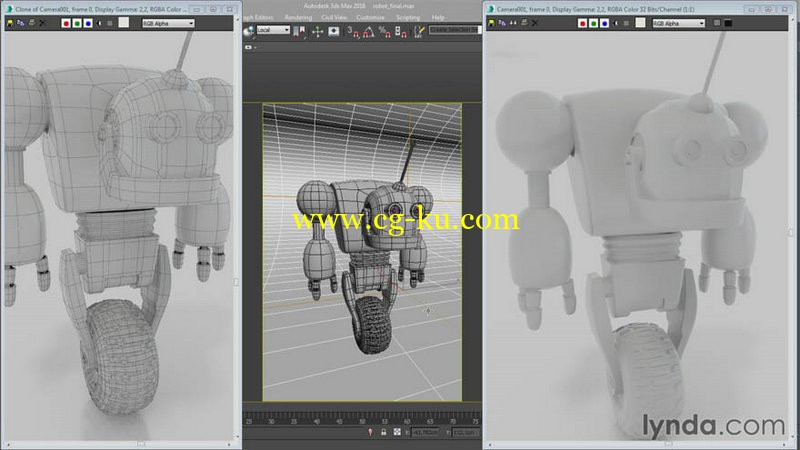Click absolute mode transform type-in icon
Image resolution: width=800 pixels, height=450 pixels.
point(397,432)
